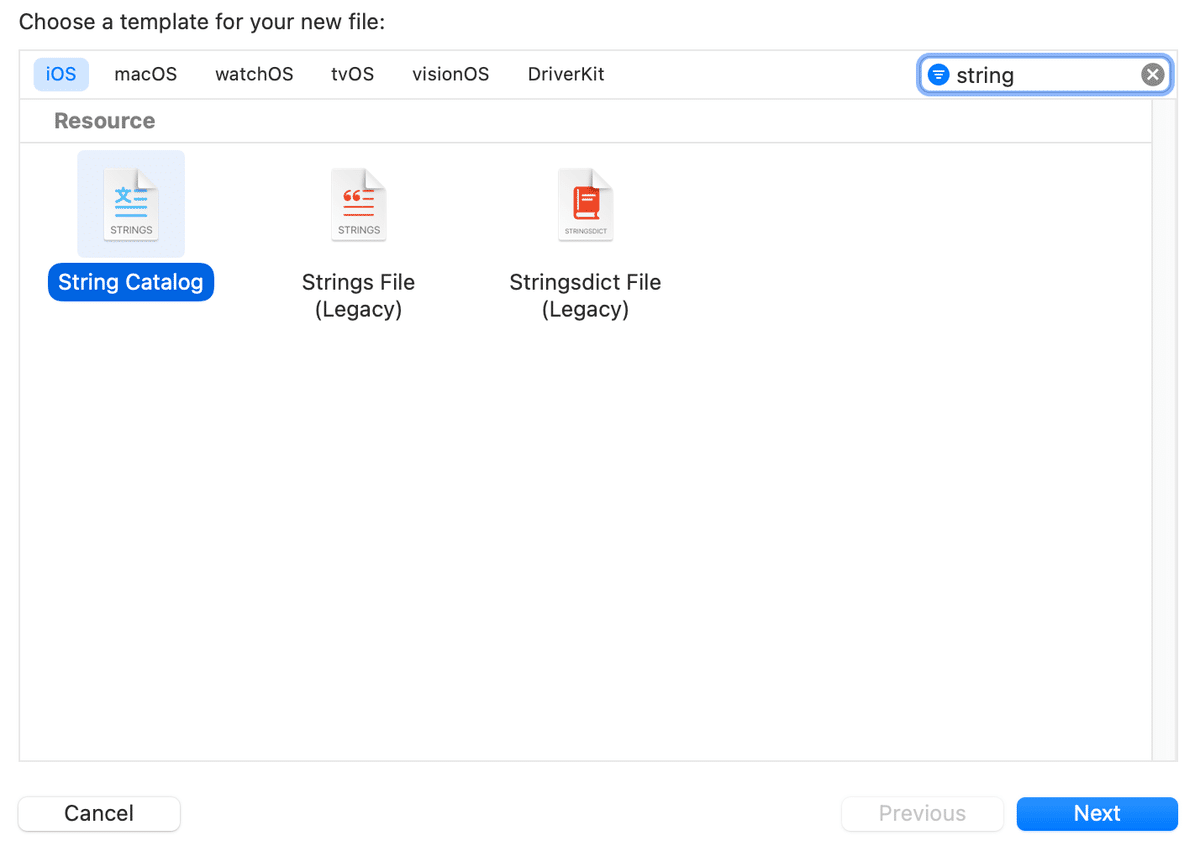Switch to the macOS platform tab

[x=146, y=75]
